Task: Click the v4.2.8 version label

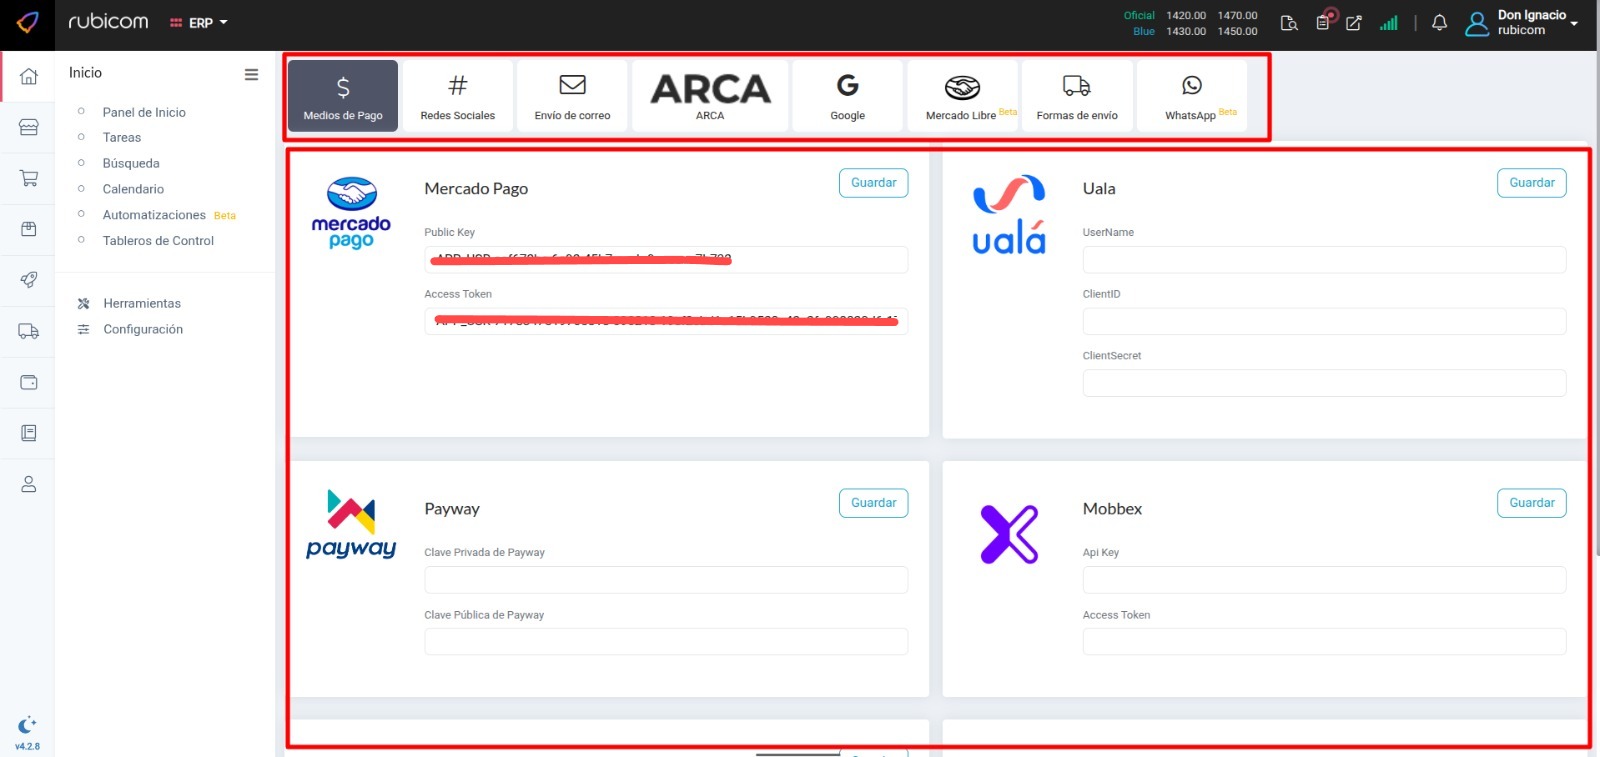Action: 27,747
